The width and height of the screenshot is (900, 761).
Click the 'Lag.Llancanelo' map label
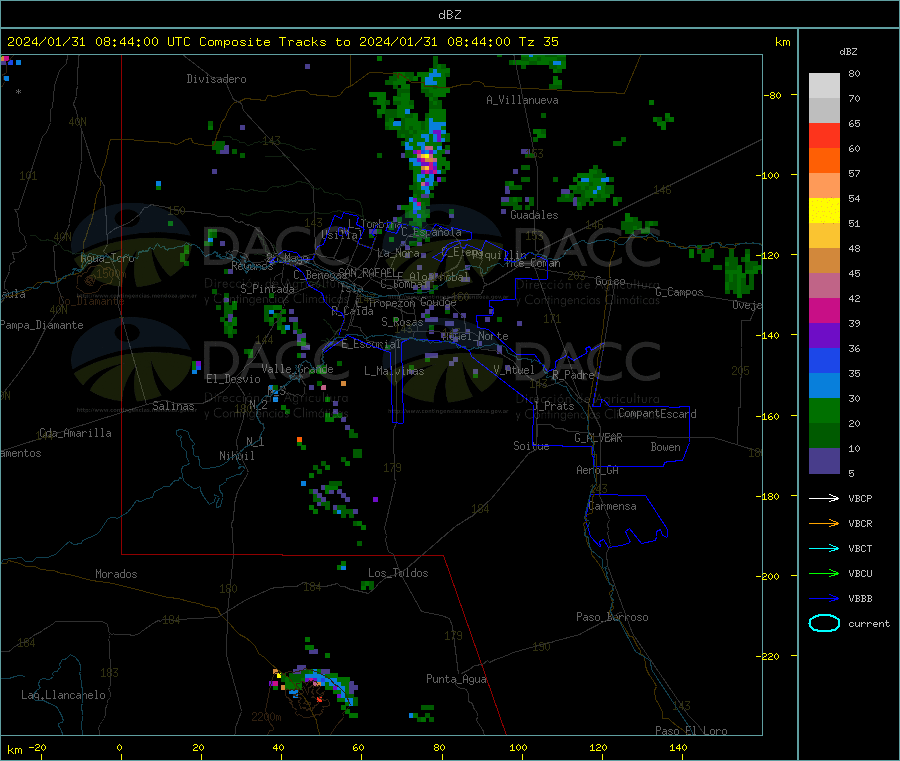click(x=63, y=695)
